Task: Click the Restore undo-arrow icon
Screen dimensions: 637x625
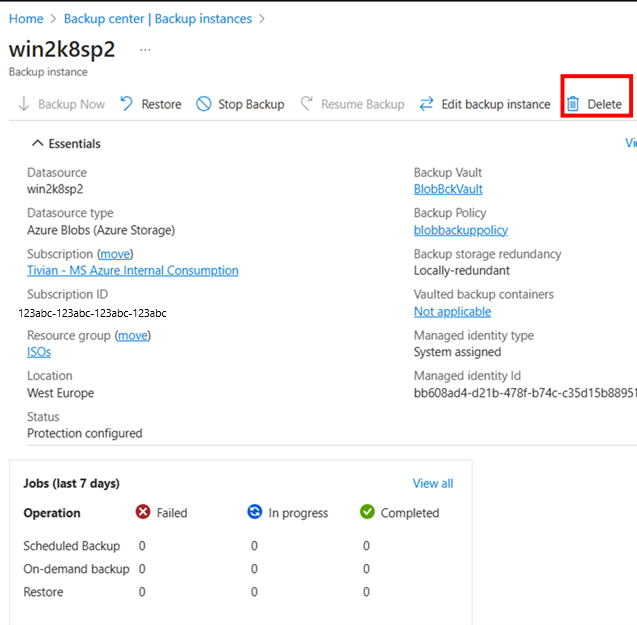Action: coord(126,104)
